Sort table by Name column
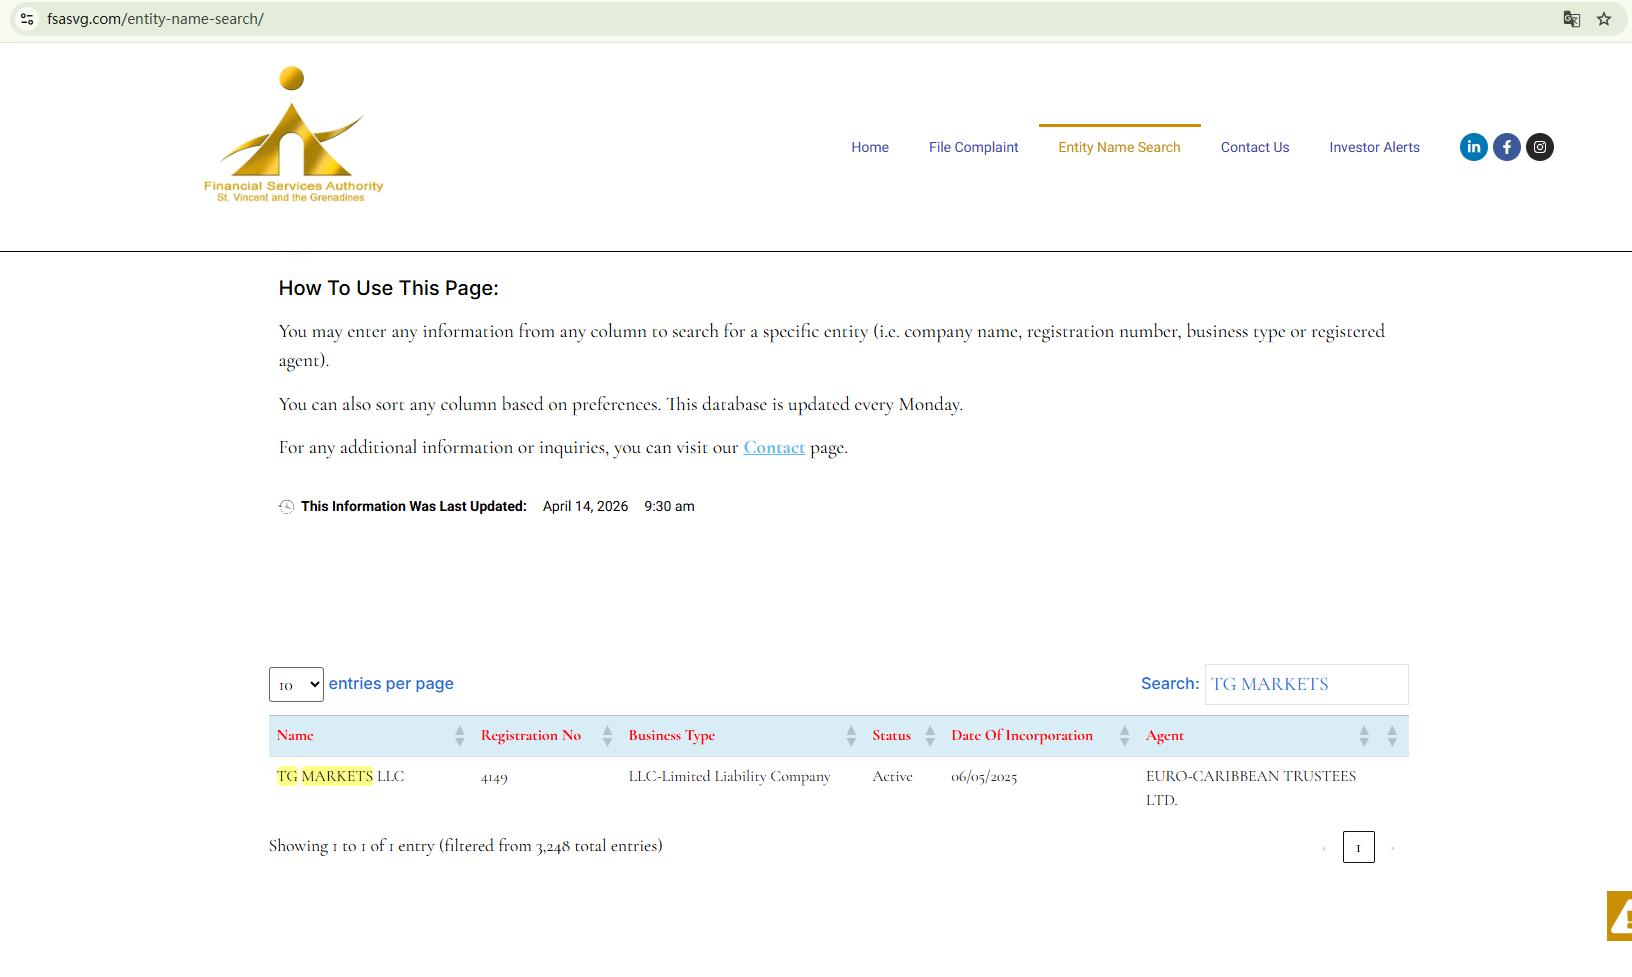 (x=295, y=736)
